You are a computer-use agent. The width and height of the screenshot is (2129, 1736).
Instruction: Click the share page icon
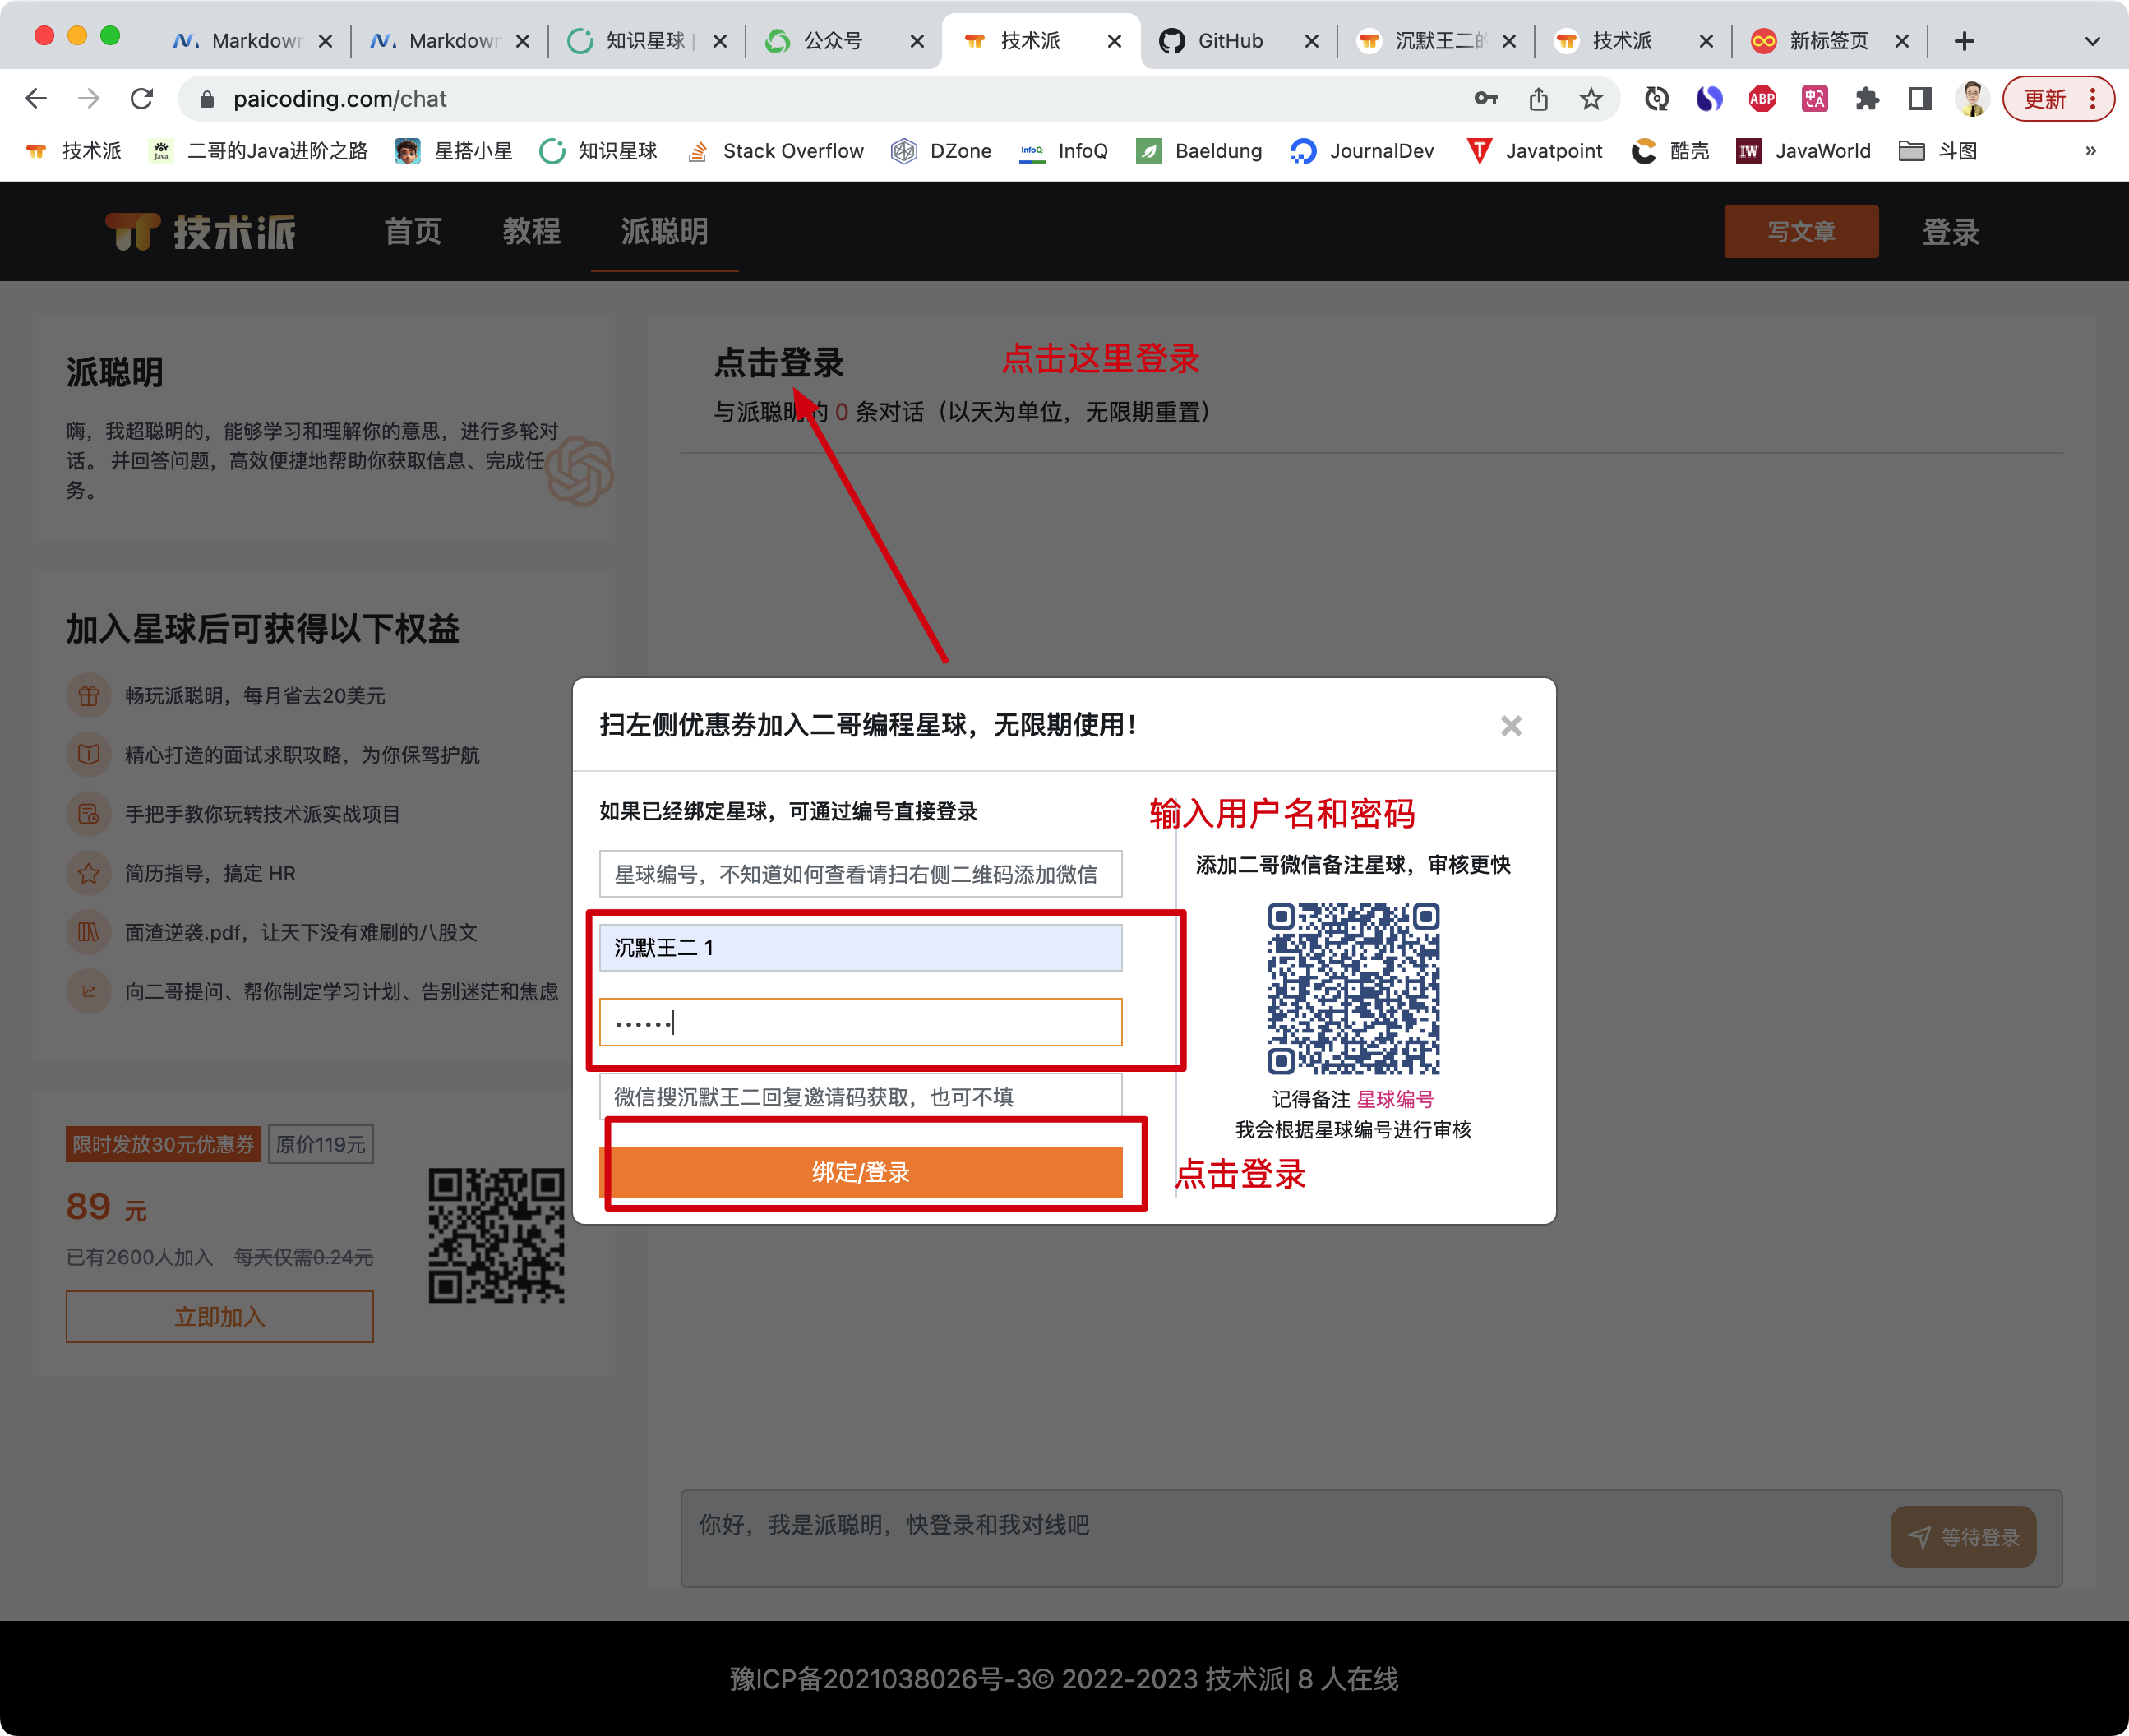1539,99
